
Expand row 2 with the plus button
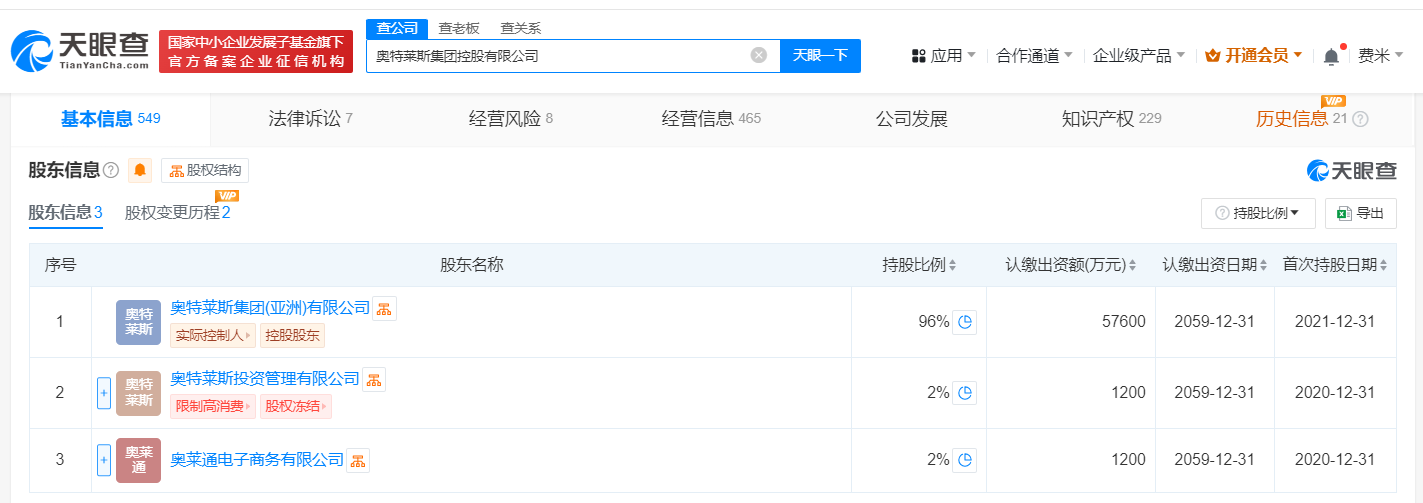[x=103, y=393]
